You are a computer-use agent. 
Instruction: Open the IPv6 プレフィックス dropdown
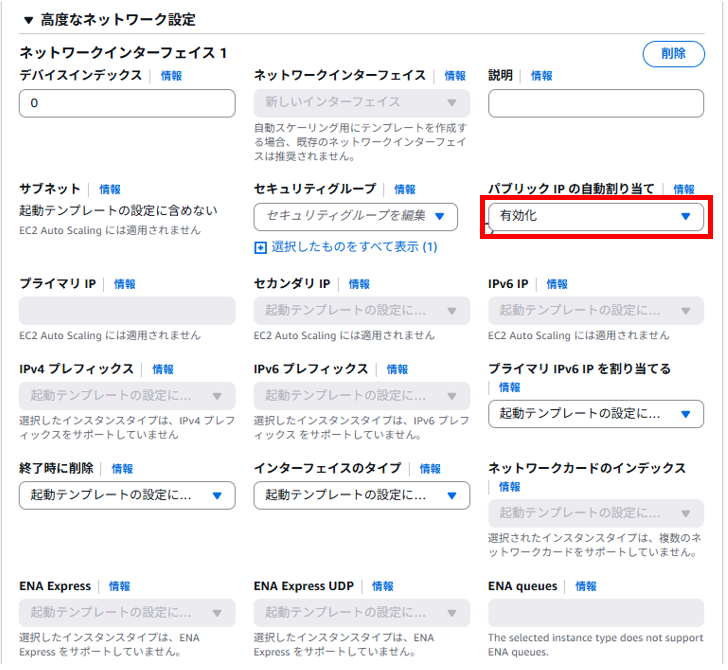pyautogui.click(x=361, y=396)
